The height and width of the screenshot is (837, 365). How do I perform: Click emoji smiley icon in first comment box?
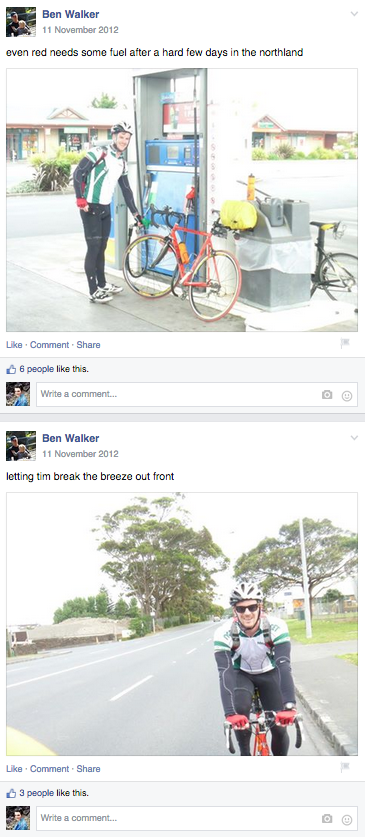tap(347, 396)
